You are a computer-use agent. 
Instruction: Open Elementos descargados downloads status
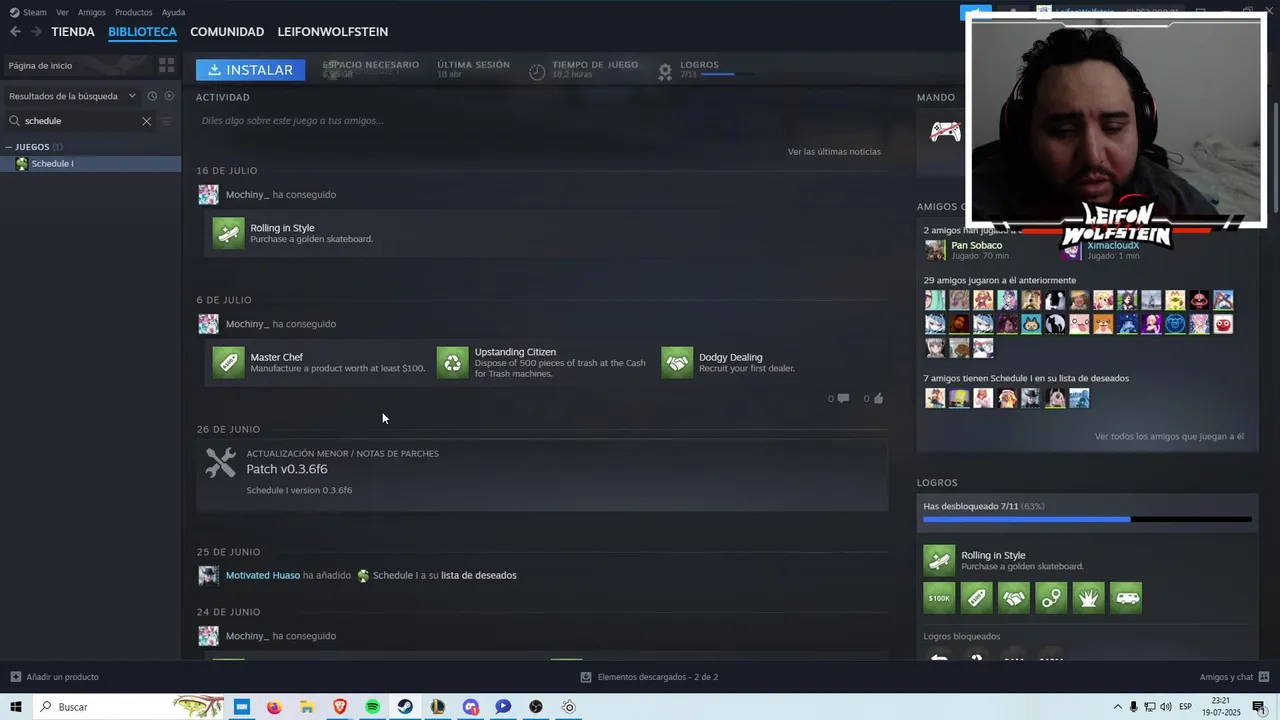(649, 677)
